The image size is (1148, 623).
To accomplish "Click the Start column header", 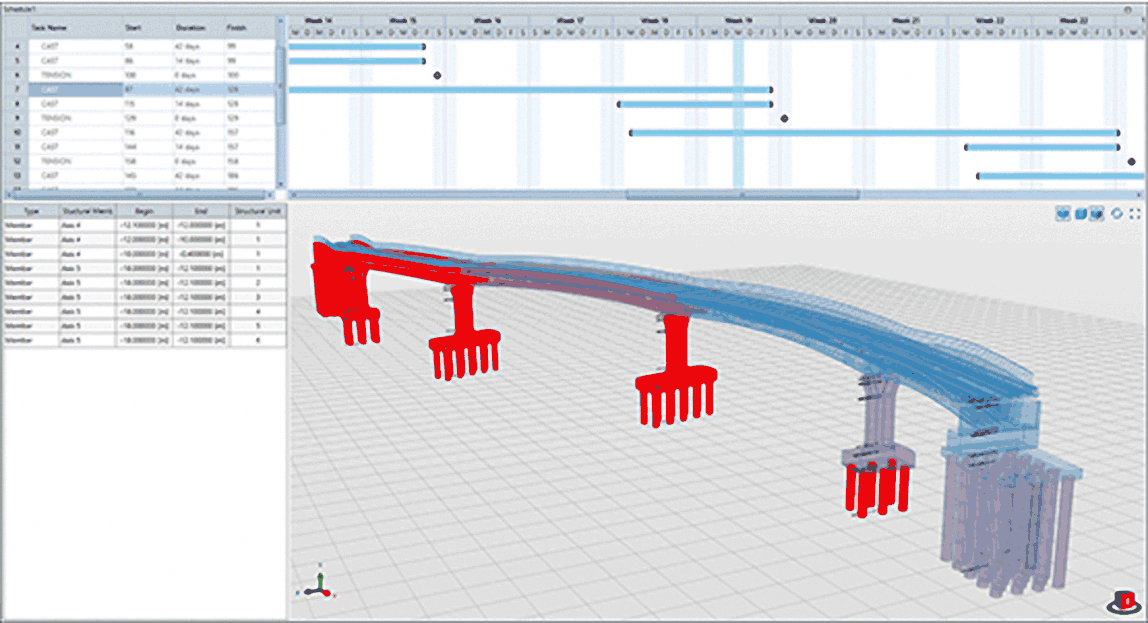I will point(147,28).
